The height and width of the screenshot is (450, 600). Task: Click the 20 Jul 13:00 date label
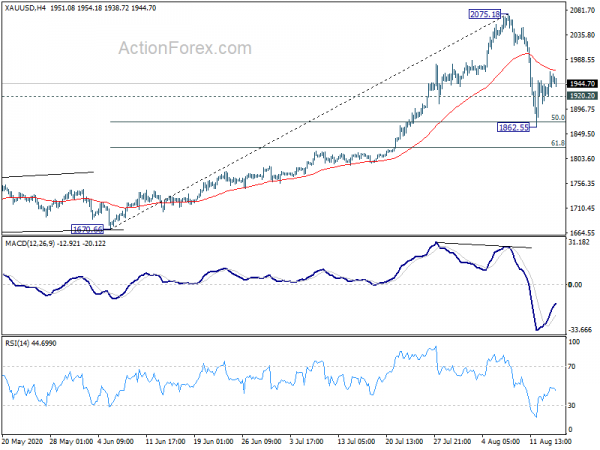coord(405,441)
